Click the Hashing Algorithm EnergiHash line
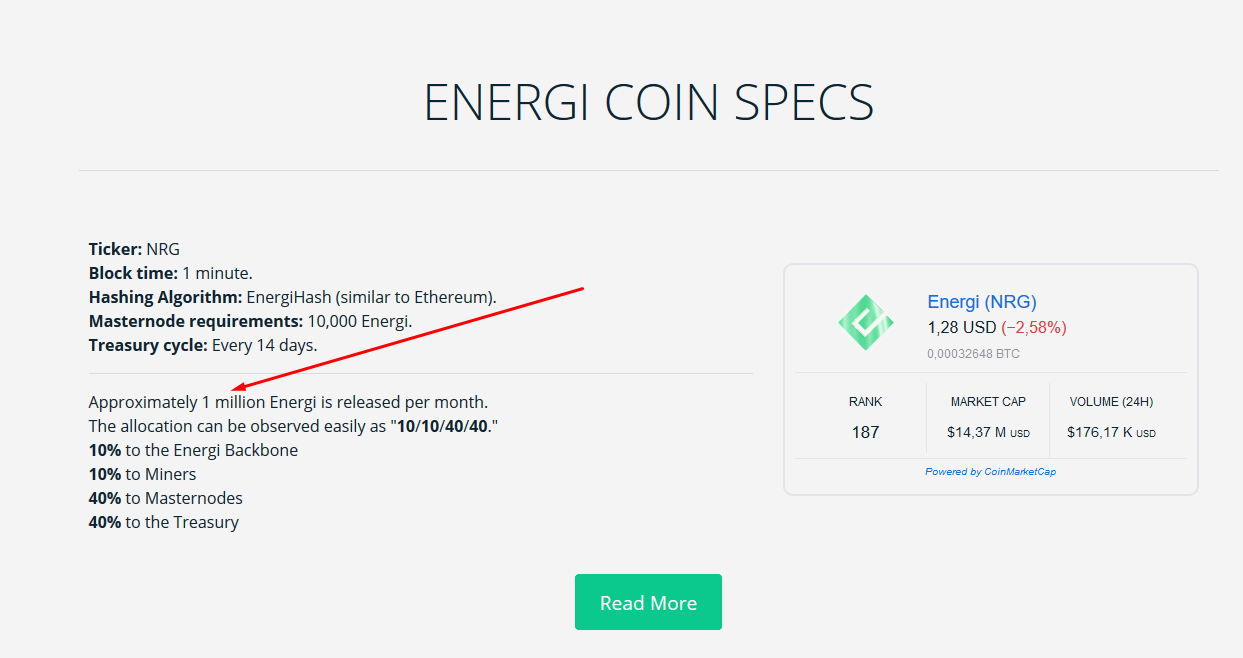 click(293, 297)
